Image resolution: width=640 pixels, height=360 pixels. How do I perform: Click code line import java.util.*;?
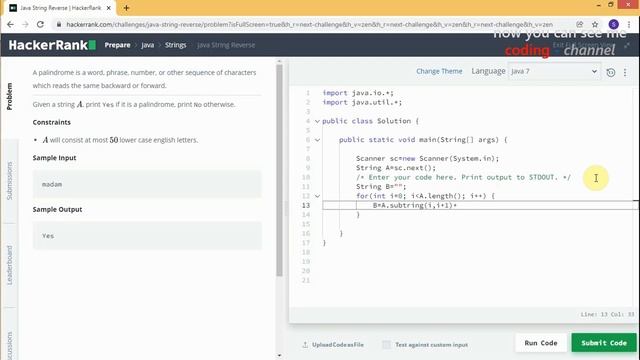click(x=362, y=102)
